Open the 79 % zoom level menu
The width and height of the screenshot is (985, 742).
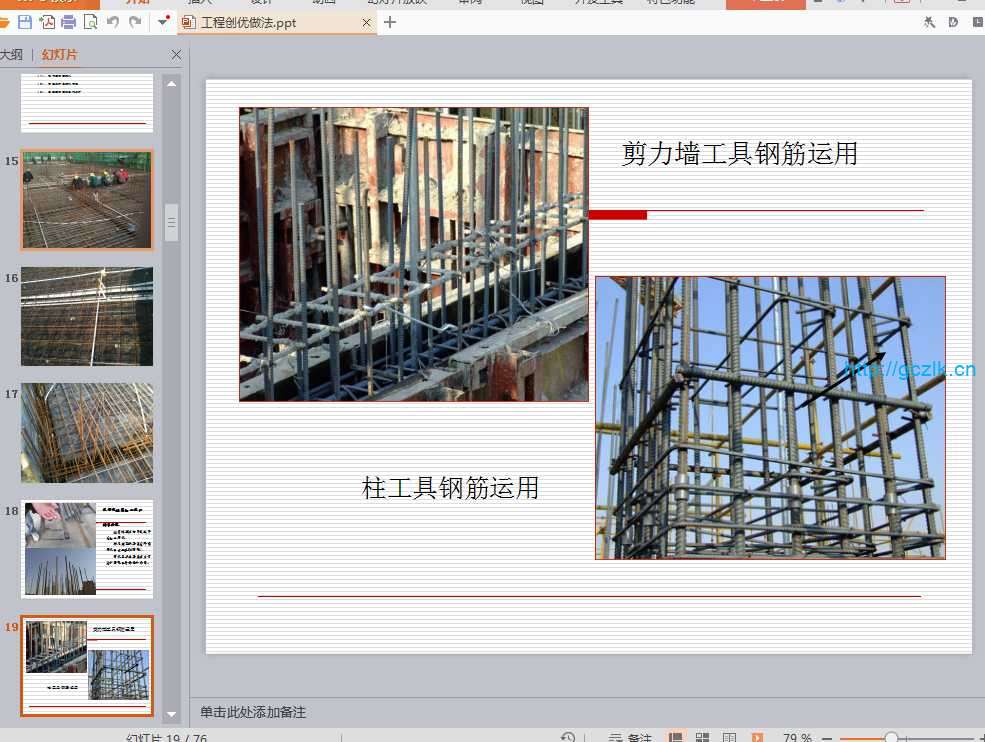797,738
